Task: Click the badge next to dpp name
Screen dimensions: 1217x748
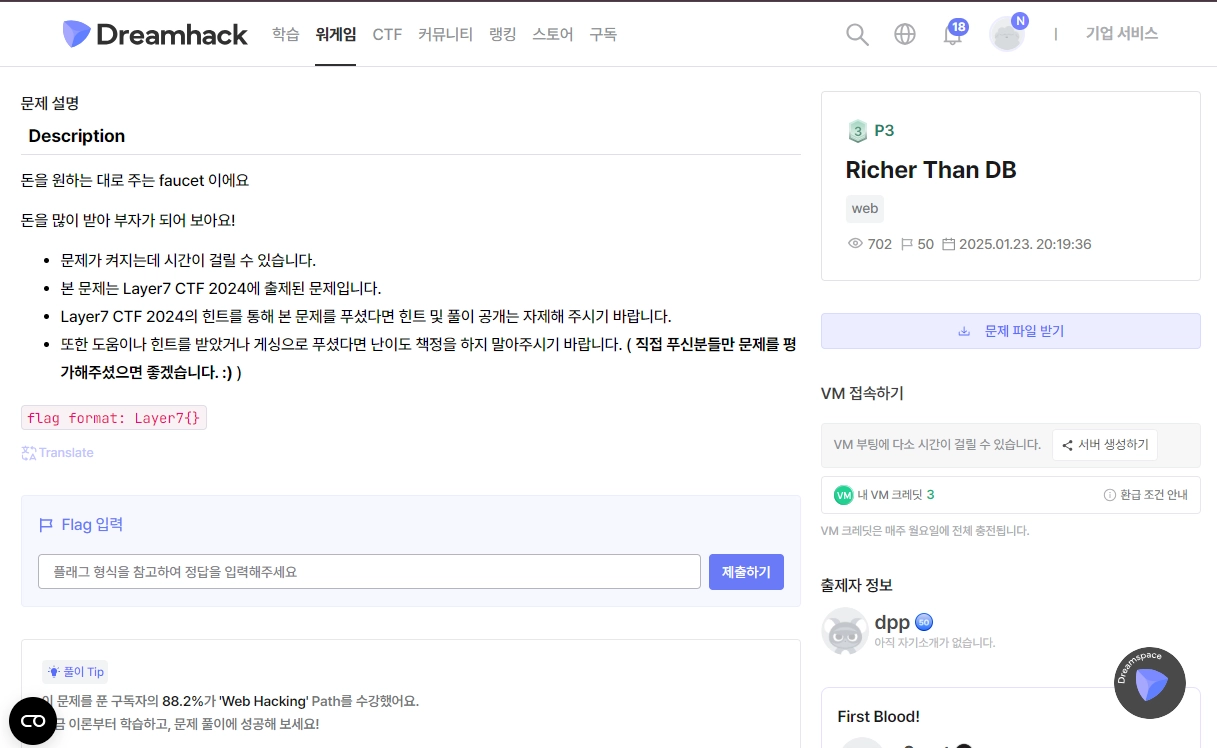Action: (x=924, y=622)
